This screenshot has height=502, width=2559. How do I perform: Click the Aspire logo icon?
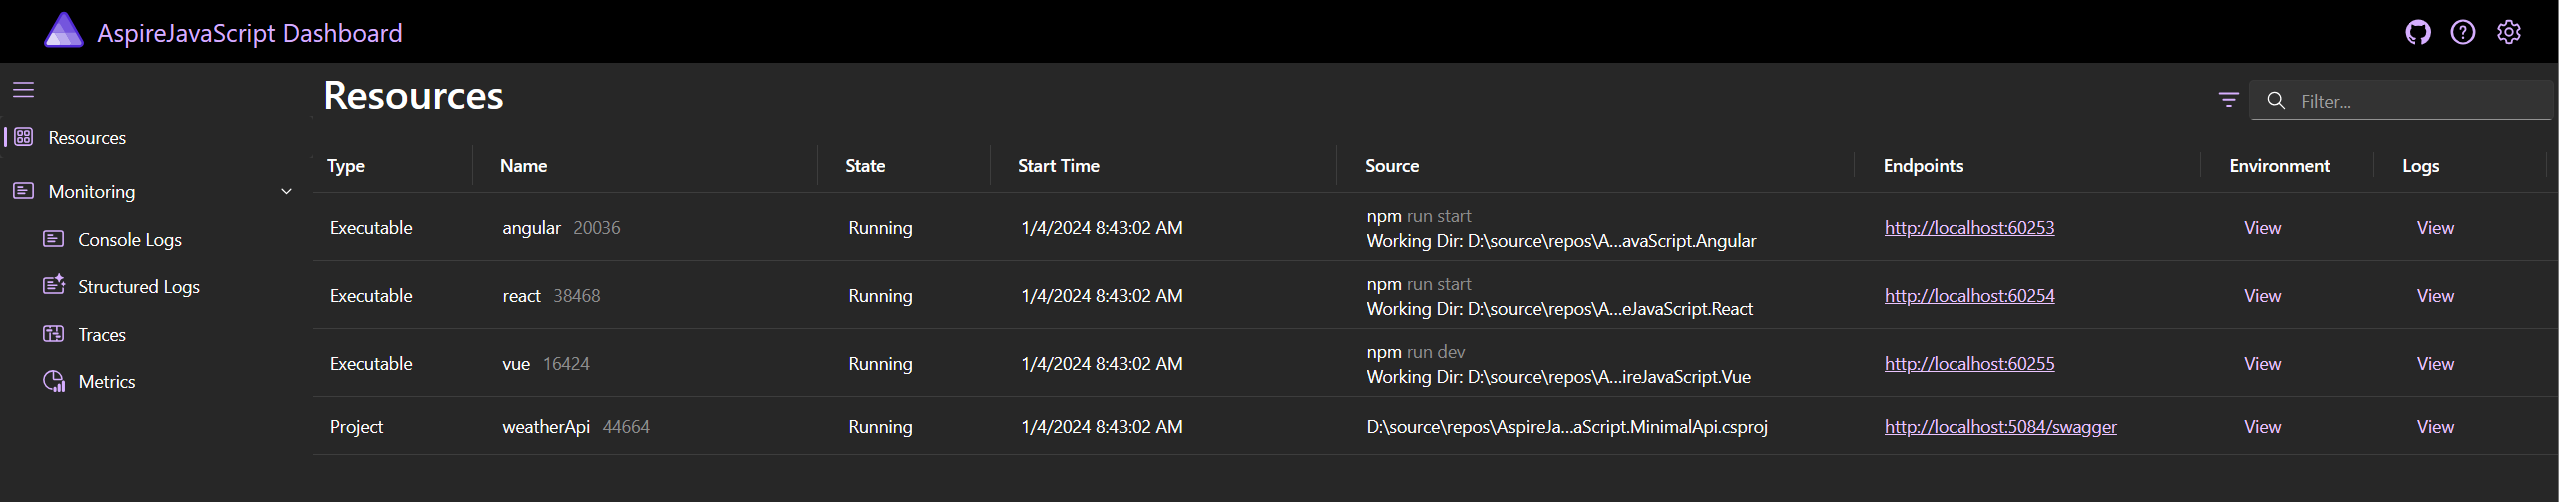click(63, 31)
